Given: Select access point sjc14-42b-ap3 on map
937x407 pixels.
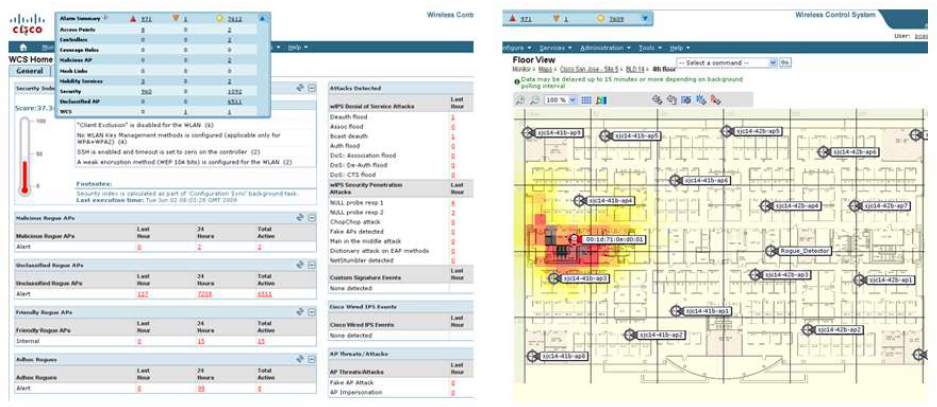Looking at the screenshot, I should tap(780, 274).
